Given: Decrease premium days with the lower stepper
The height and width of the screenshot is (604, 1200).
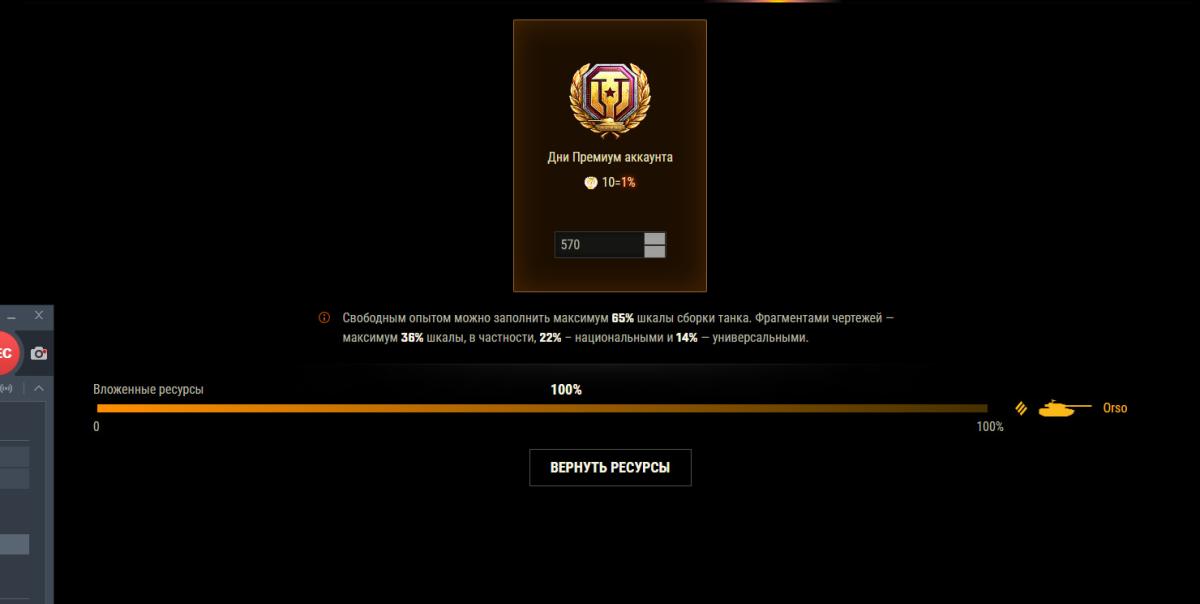Looking at the screenshot, I should [655, 251].
